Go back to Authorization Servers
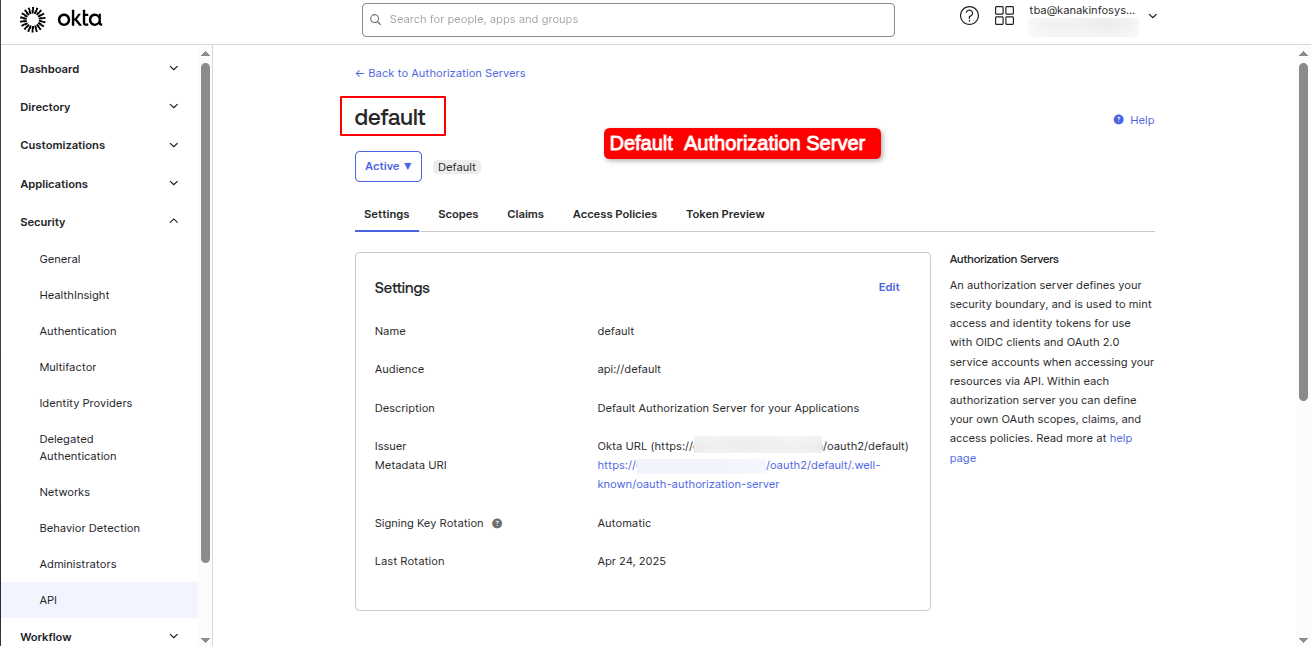 pos(440,73)
